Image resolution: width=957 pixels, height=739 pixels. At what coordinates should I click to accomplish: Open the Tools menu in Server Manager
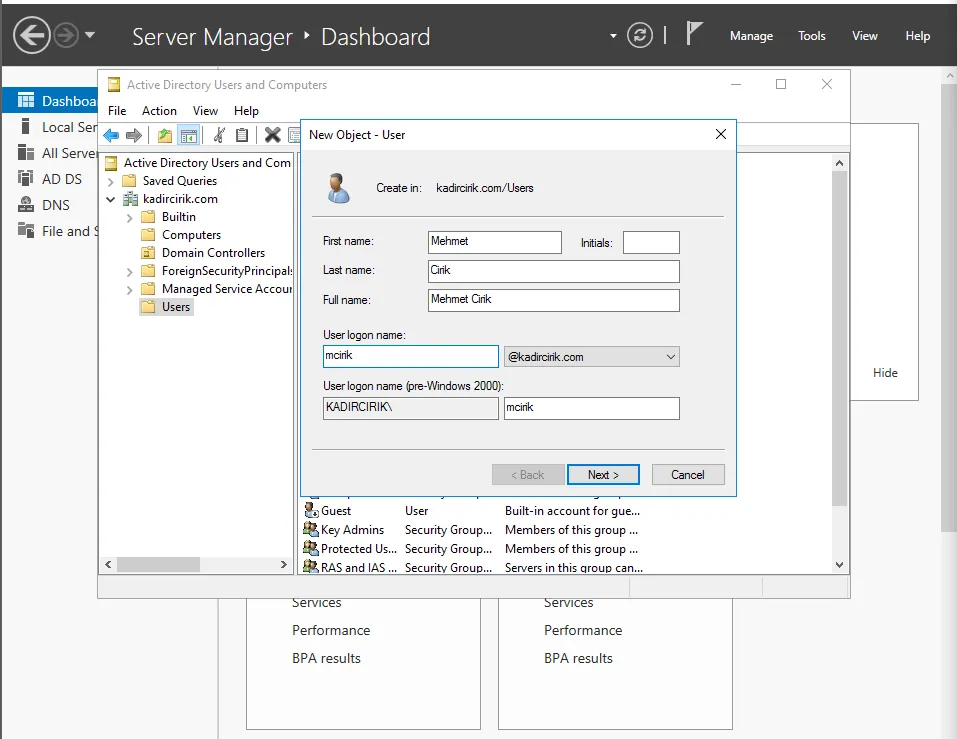click(812, 36)
